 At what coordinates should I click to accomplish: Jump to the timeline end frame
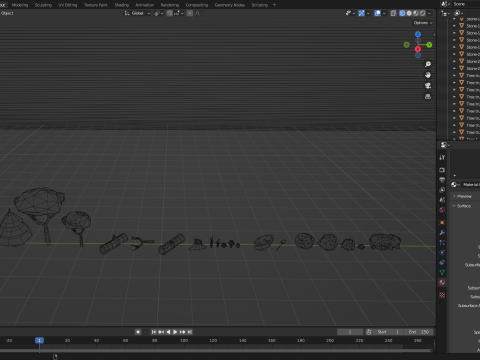(x=190, y=332)
